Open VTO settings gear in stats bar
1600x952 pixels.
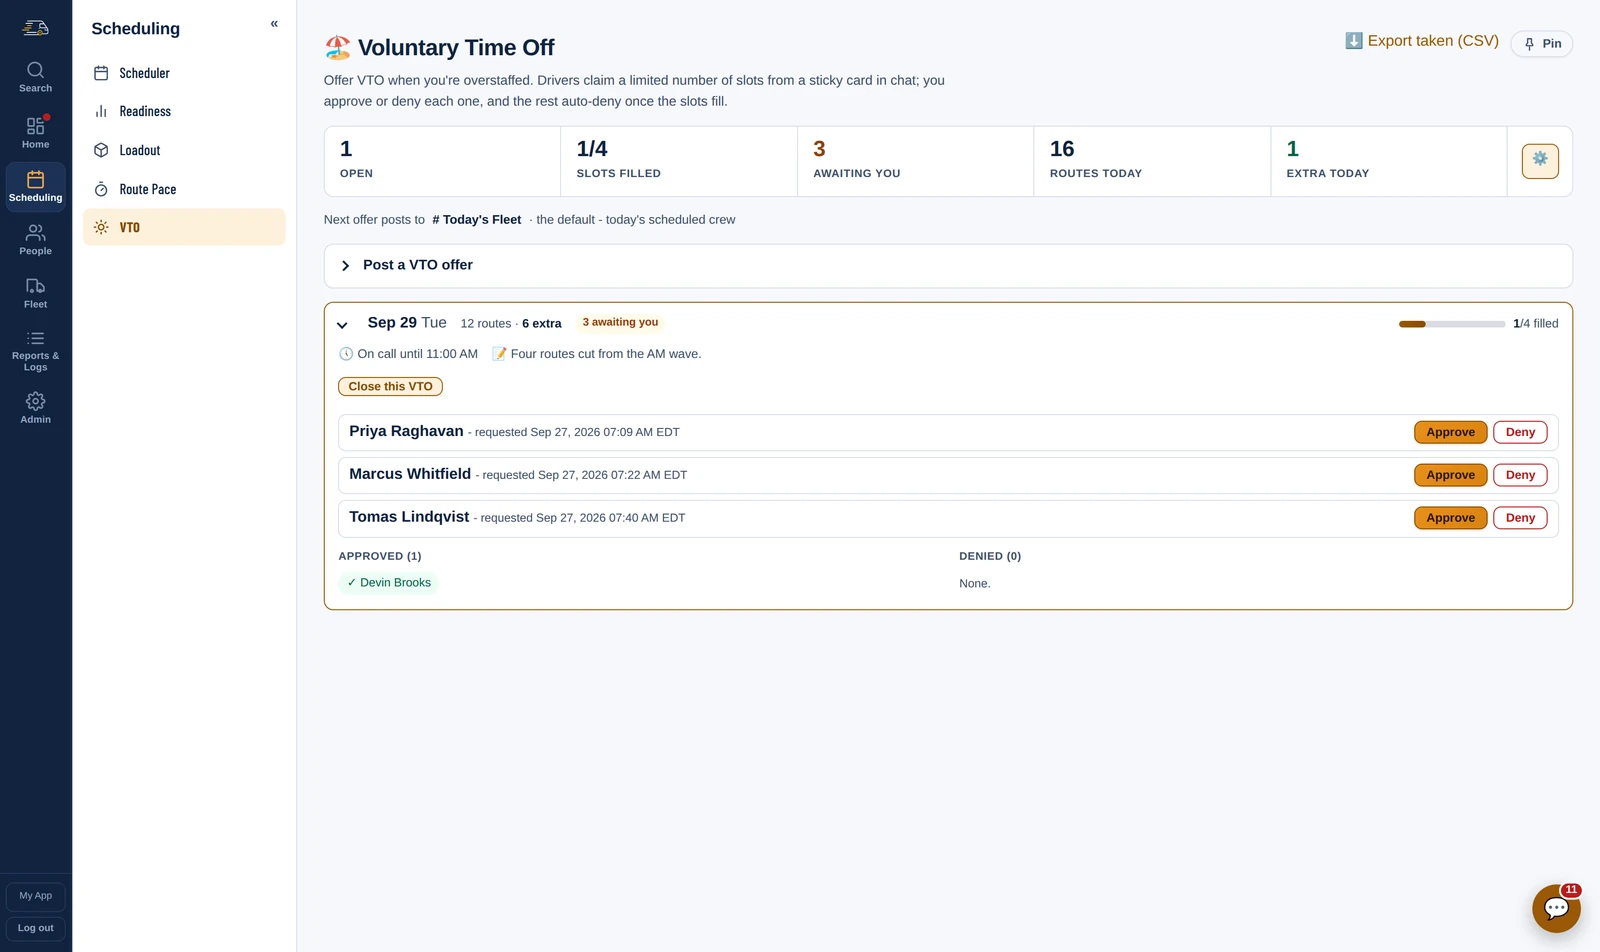(1540, 161)
